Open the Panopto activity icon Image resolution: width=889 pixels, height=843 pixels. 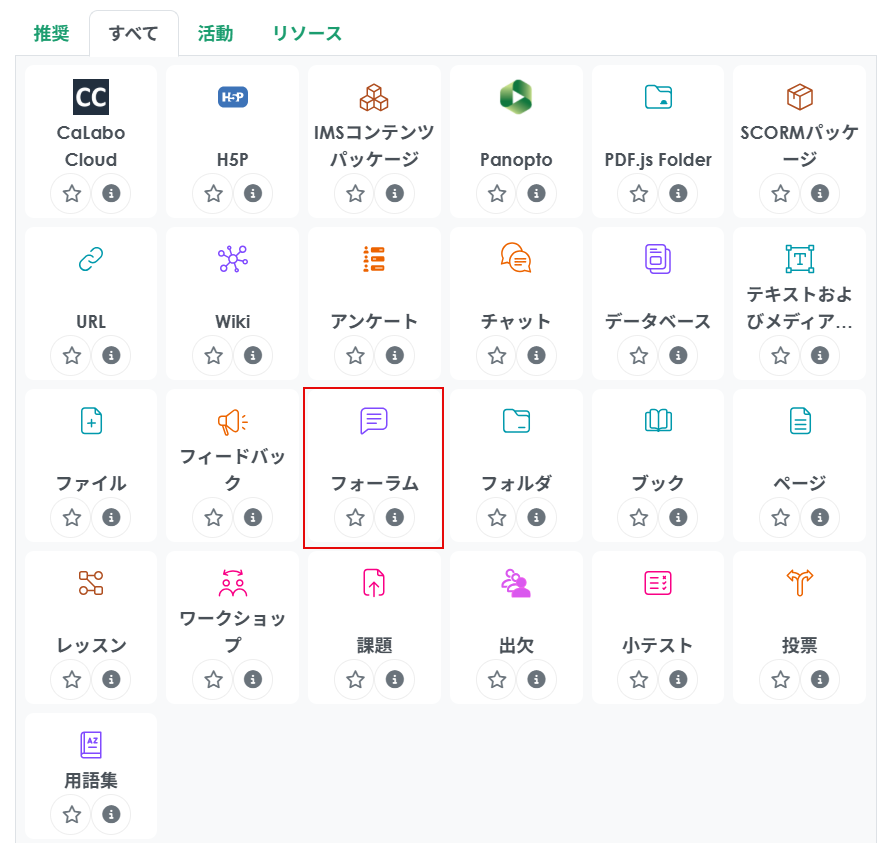(515, 97)
